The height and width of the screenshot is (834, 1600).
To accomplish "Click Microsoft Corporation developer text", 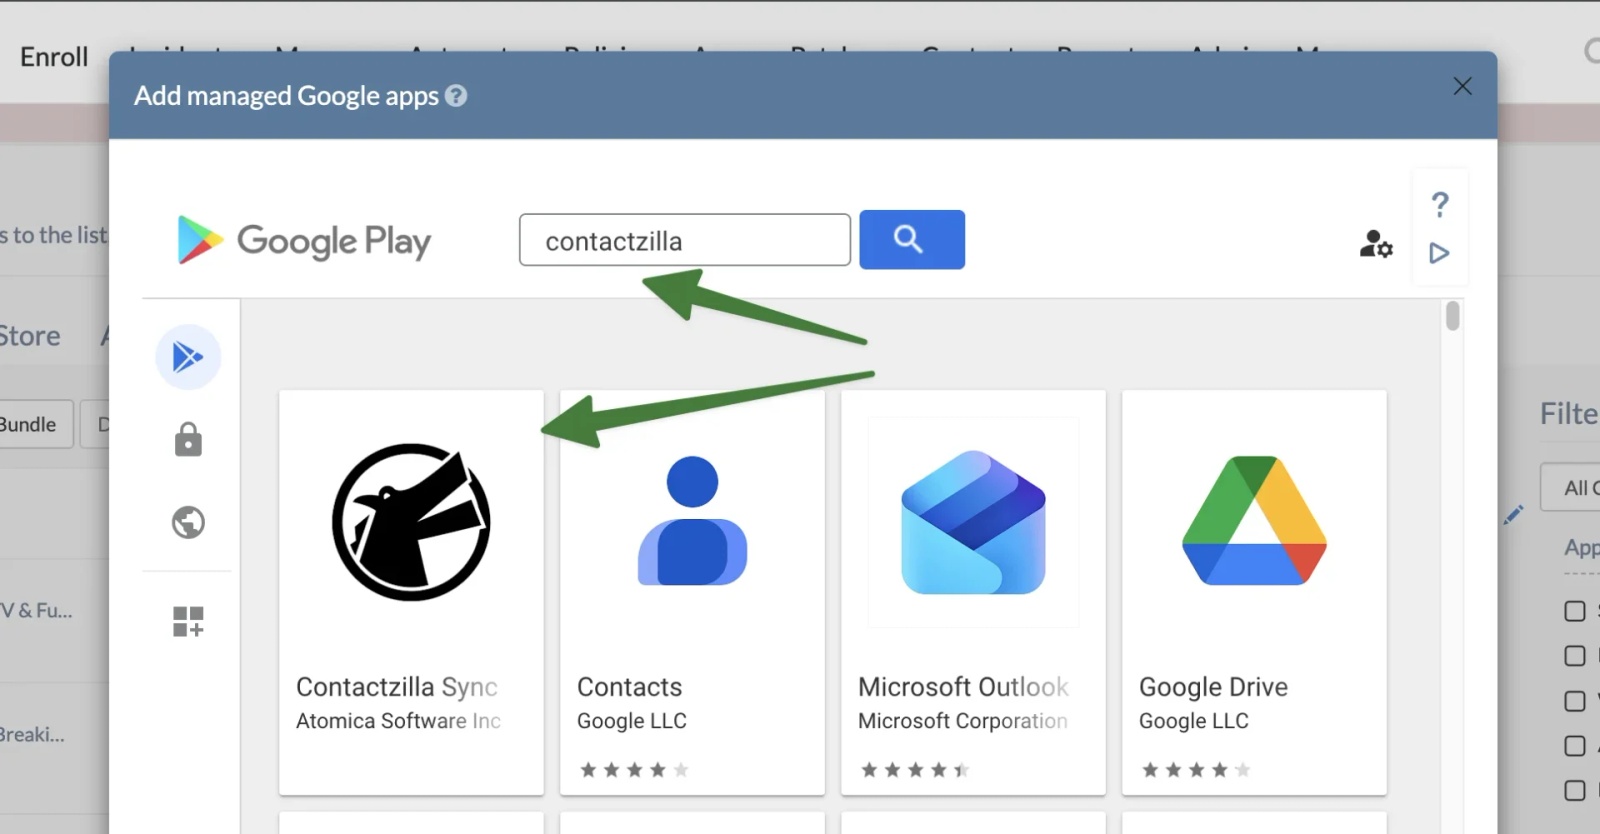I will [963, 721].
